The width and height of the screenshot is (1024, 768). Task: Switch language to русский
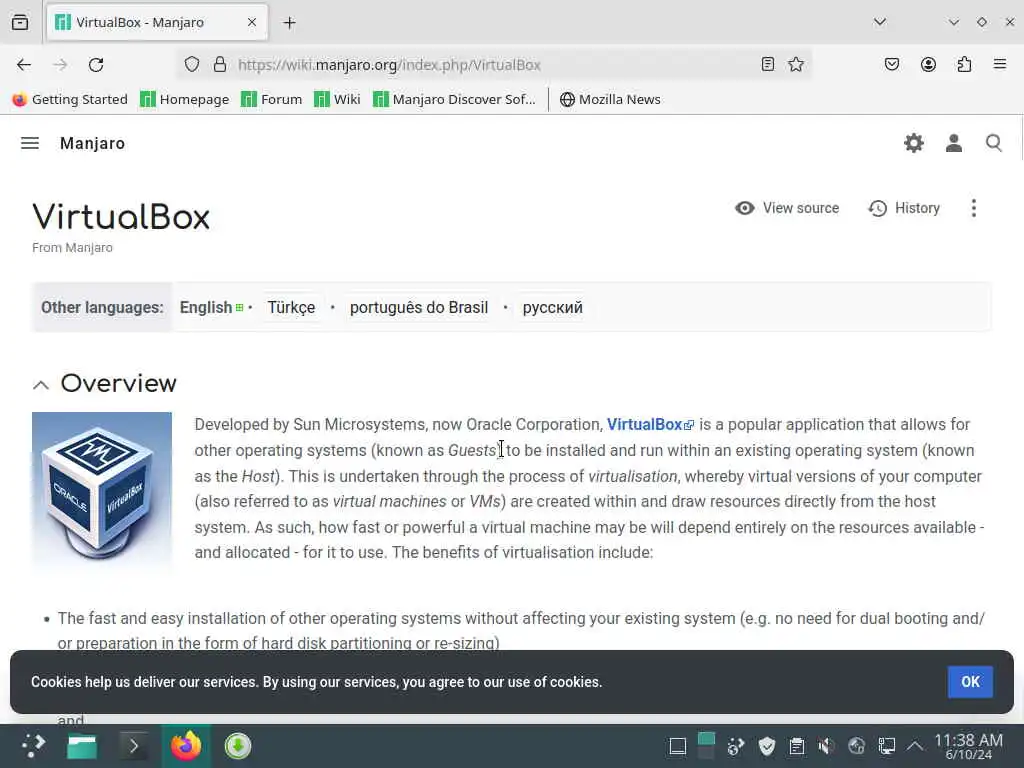click(x=552, y=307)
